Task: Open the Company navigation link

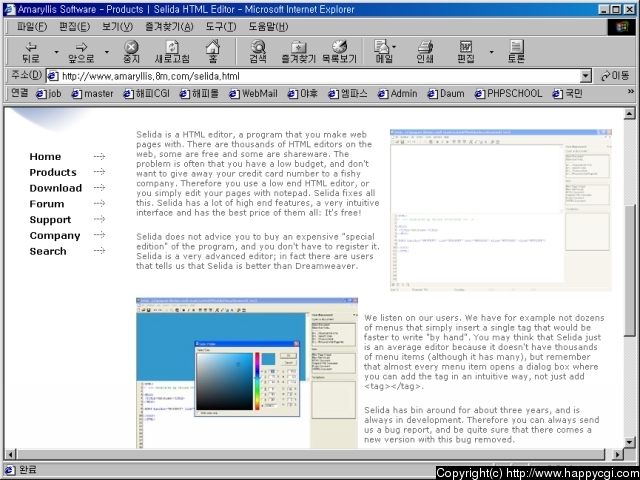Action: coord(55,236)
